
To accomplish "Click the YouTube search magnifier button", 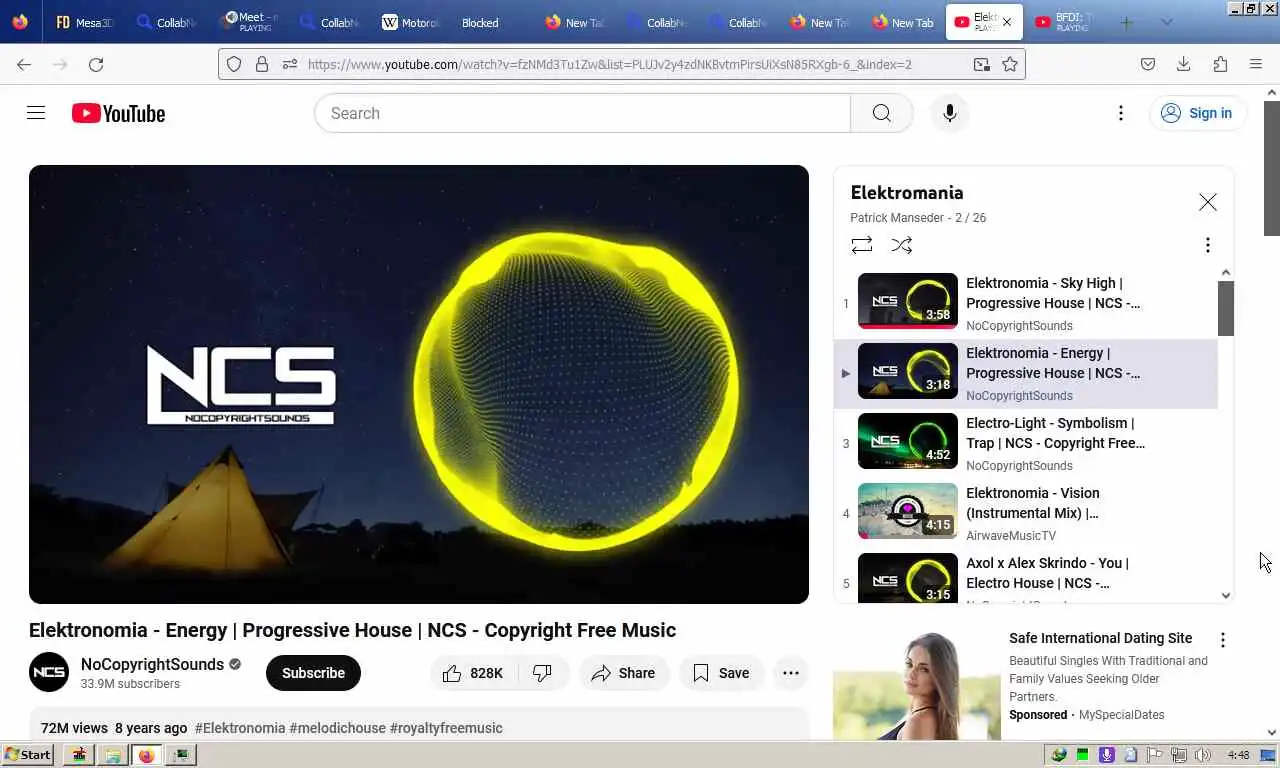I will coord(881,113).
